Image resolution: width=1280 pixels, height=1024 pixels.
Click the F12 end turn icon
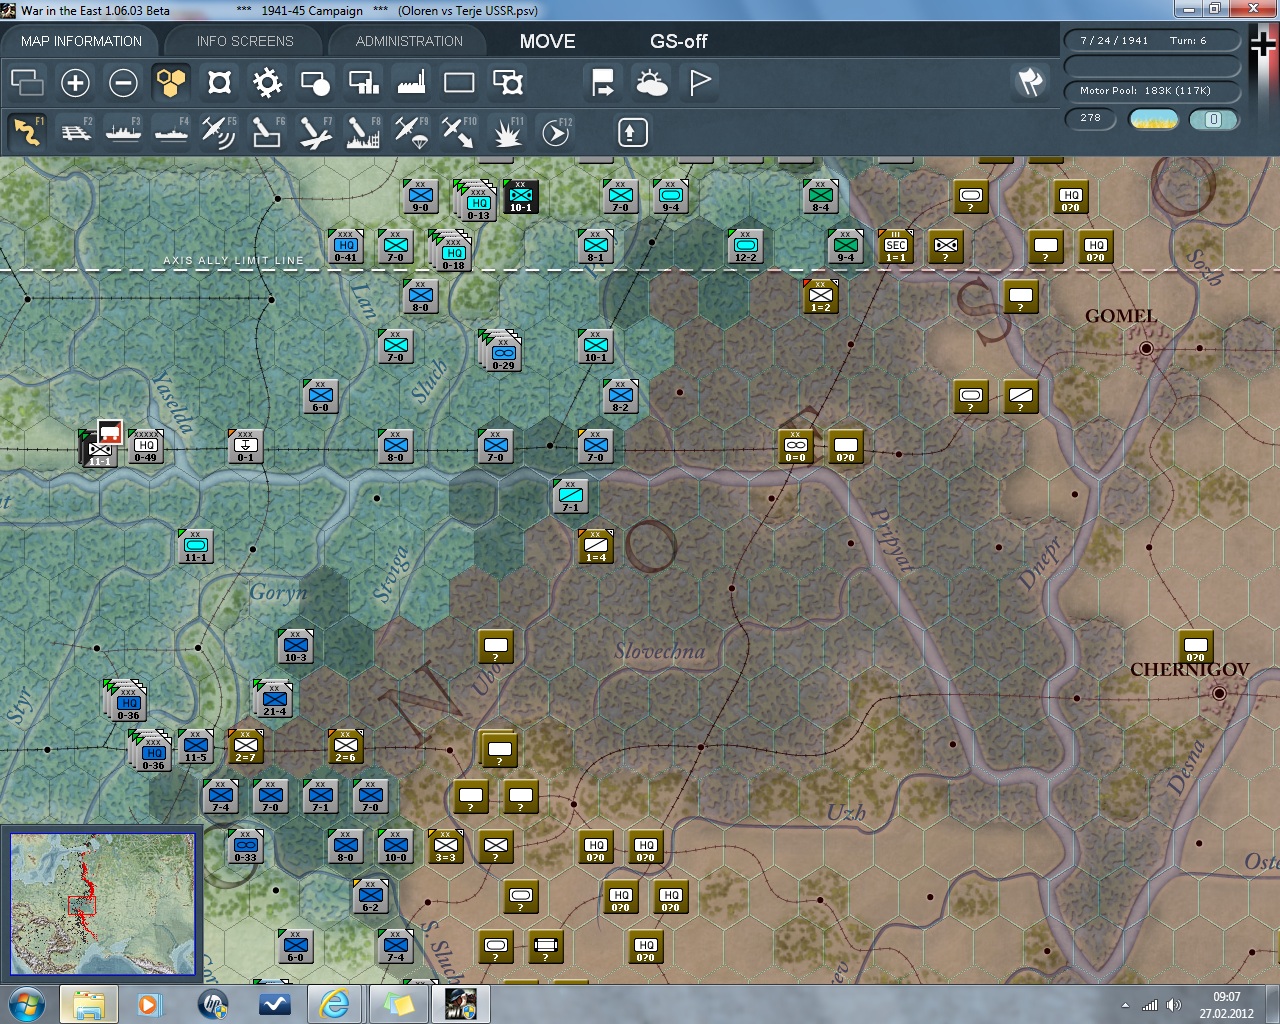pyautogui.click(x=555, y=132)
